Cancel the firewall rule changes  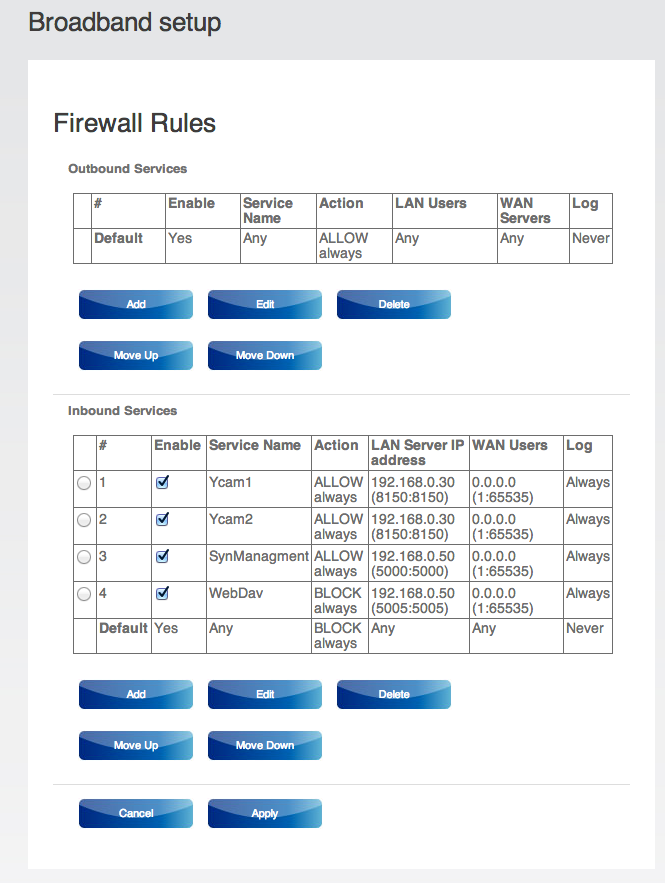[136, 813]
